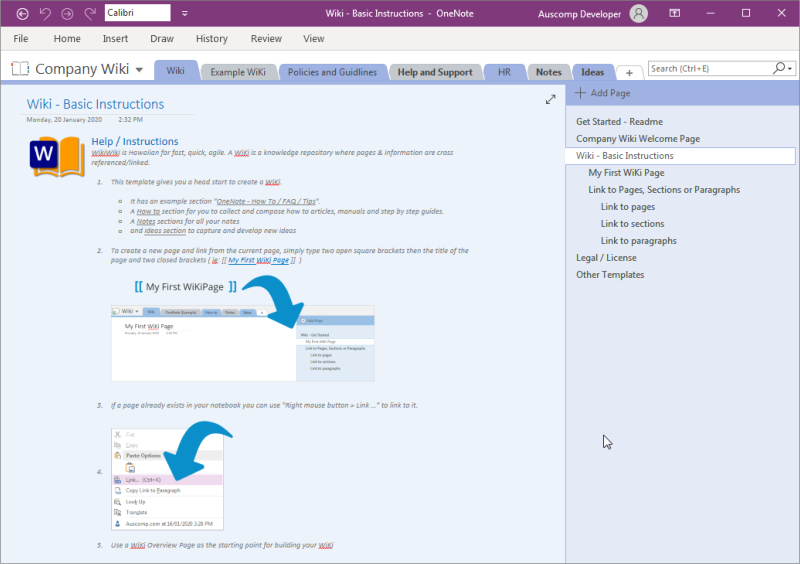
Task: Open the History ribbon tab
Action: tap(212, 39)
